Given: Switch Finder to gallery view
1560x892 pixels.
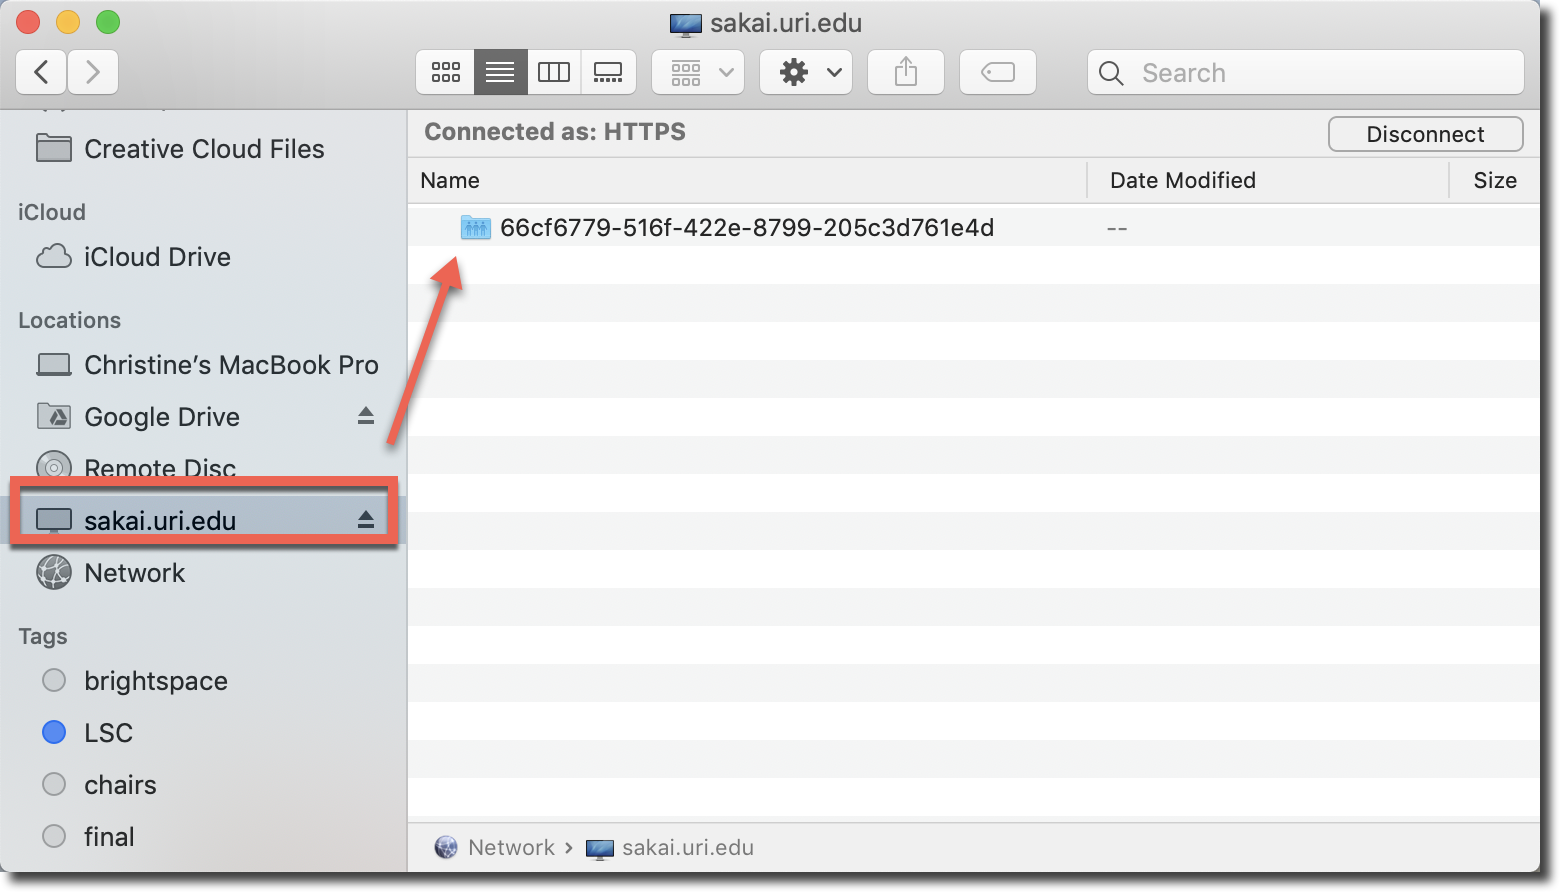Looking at the screenshot, I should 608,72.
